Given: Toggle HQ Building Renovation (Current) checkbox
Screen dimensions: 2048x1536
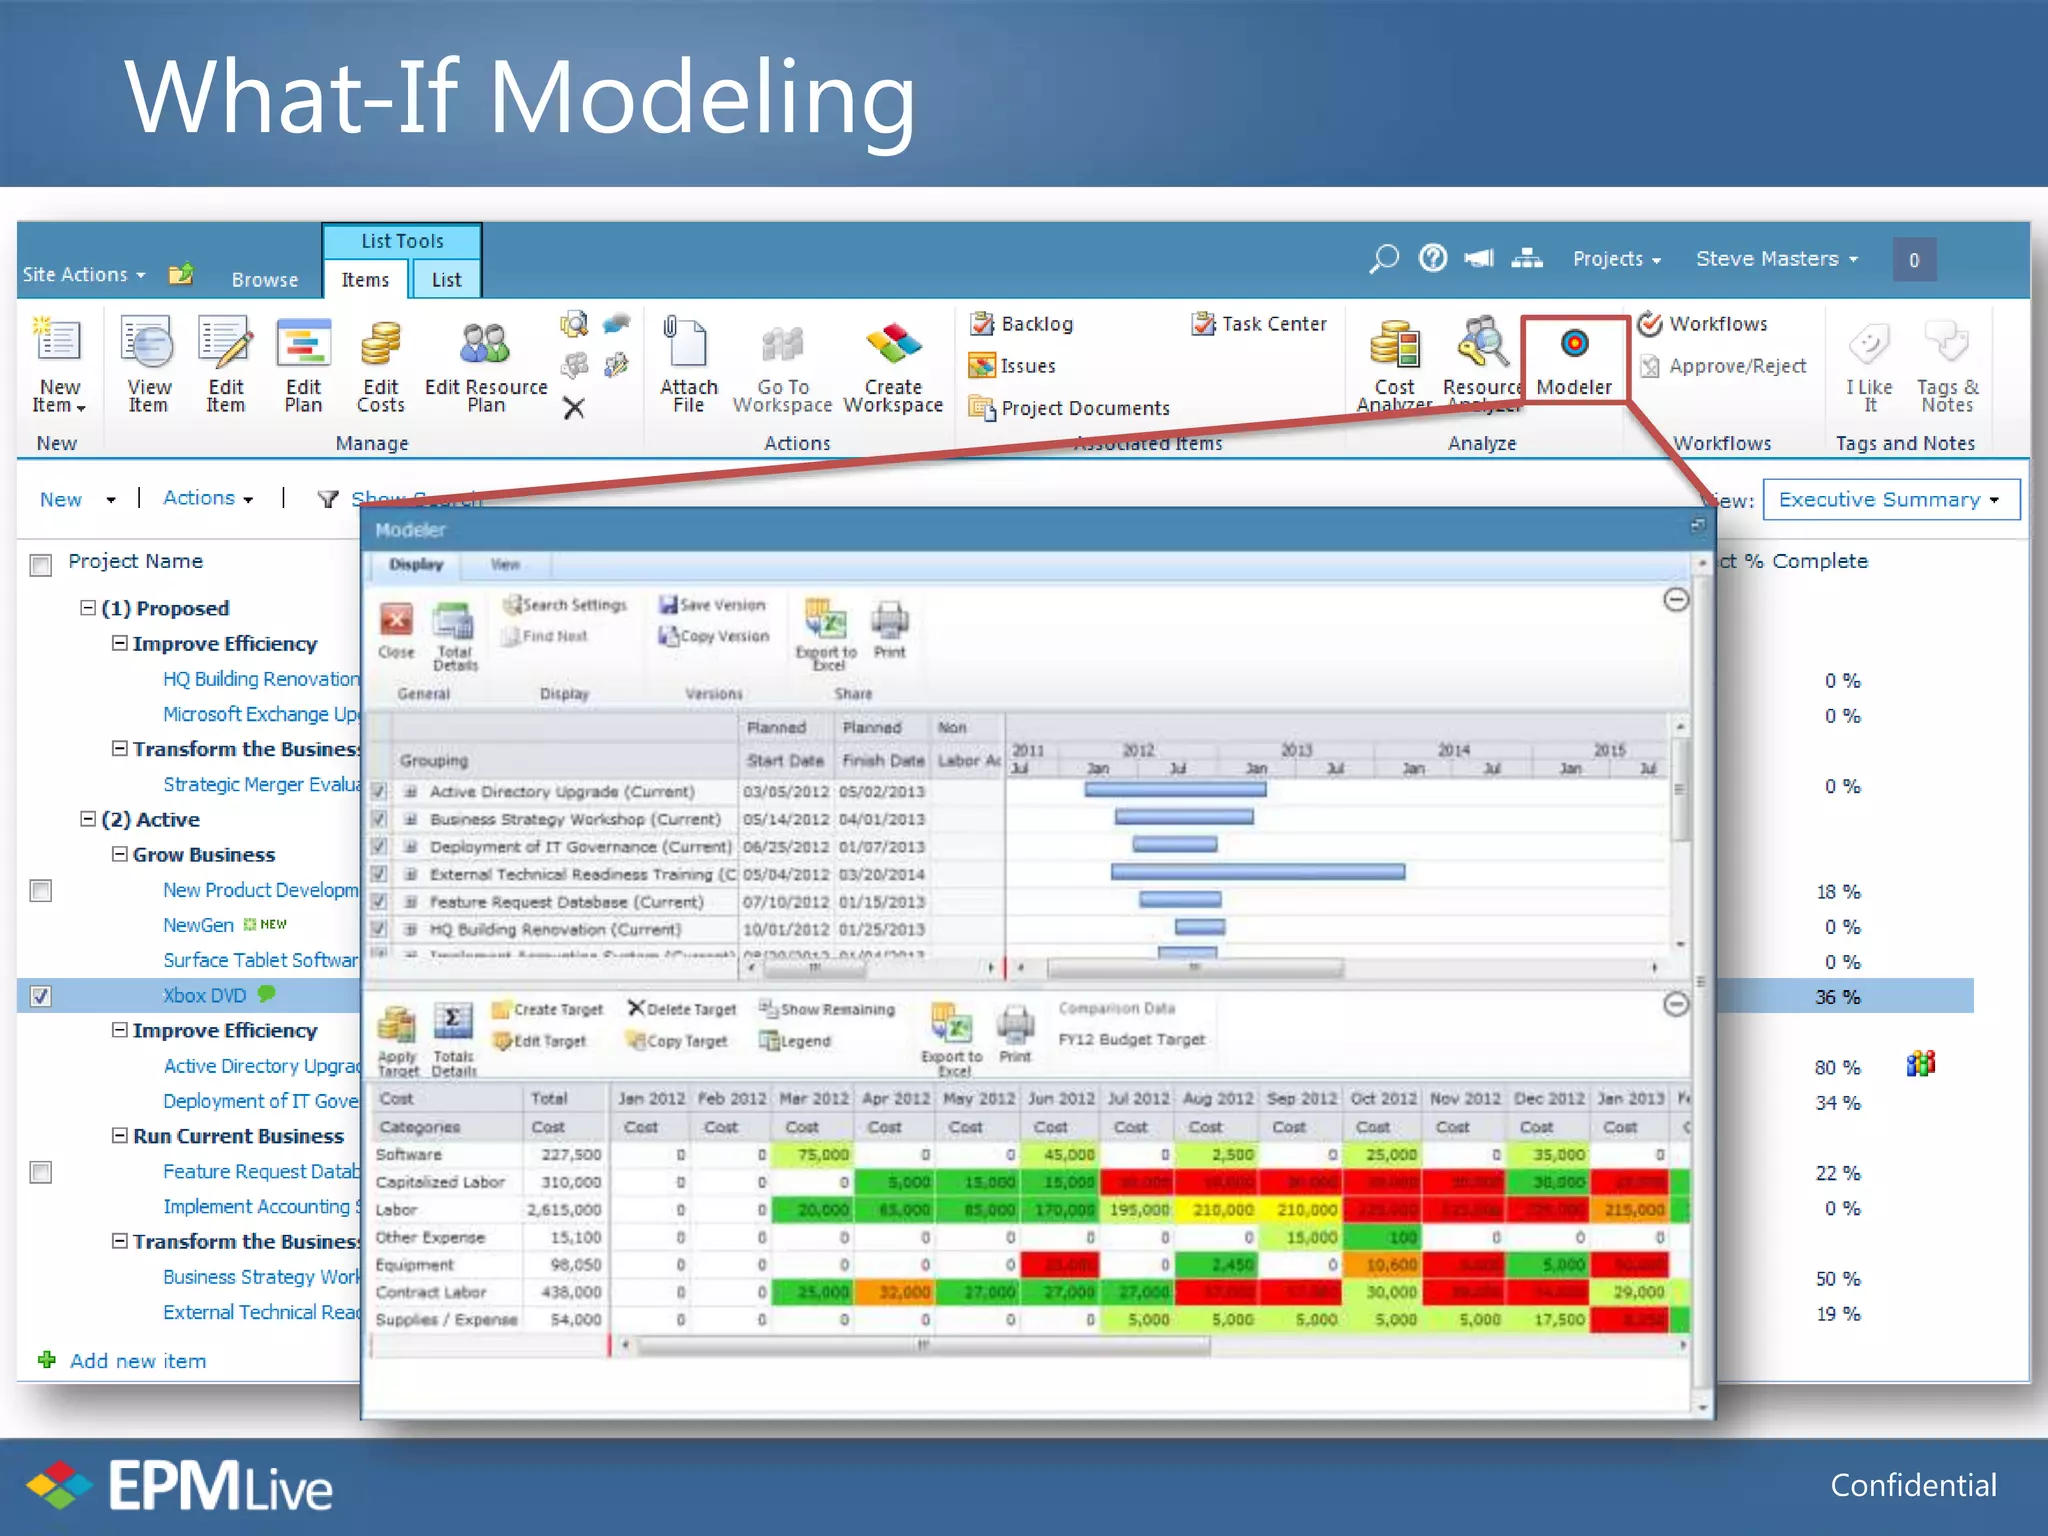Looking at the screenshot, I should [x=379, y=929].
